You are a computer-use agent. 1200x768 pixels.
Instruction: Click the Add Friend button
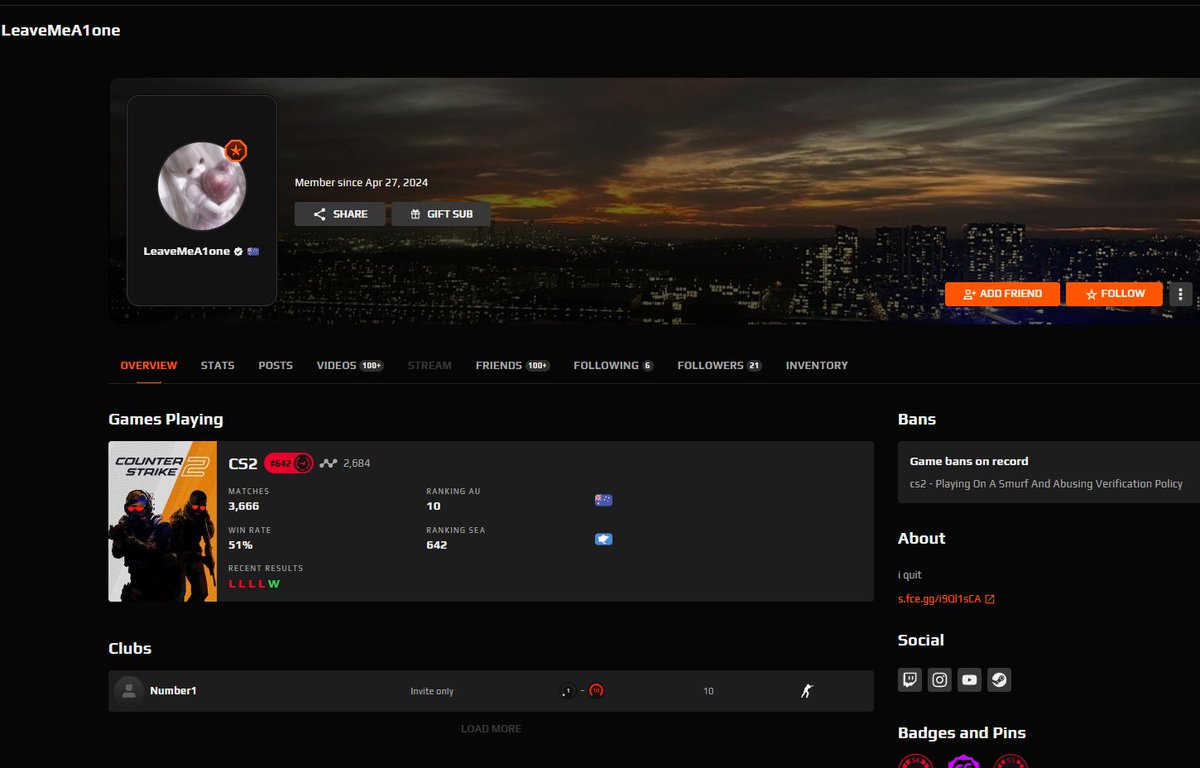coord(1002,294)
